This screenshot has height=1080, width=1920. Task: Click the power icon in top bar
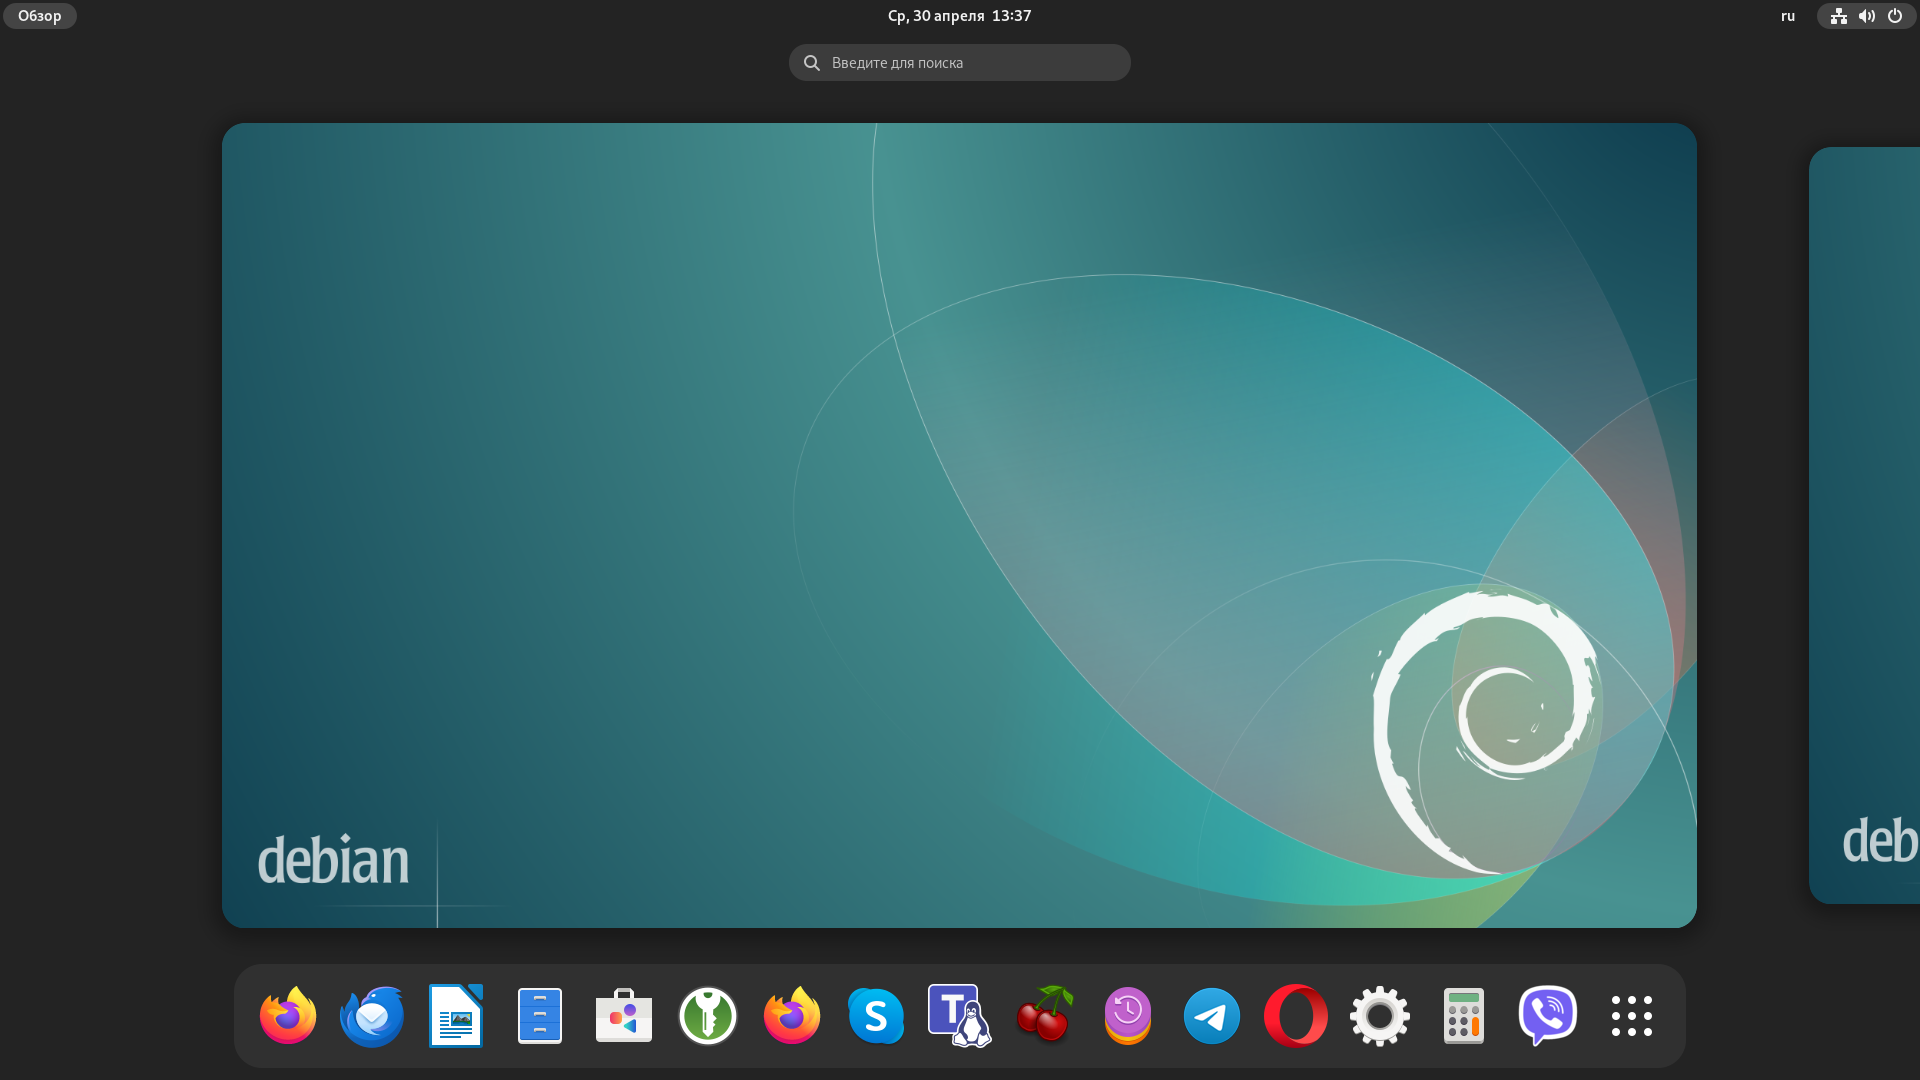[x=1895, y=16]
